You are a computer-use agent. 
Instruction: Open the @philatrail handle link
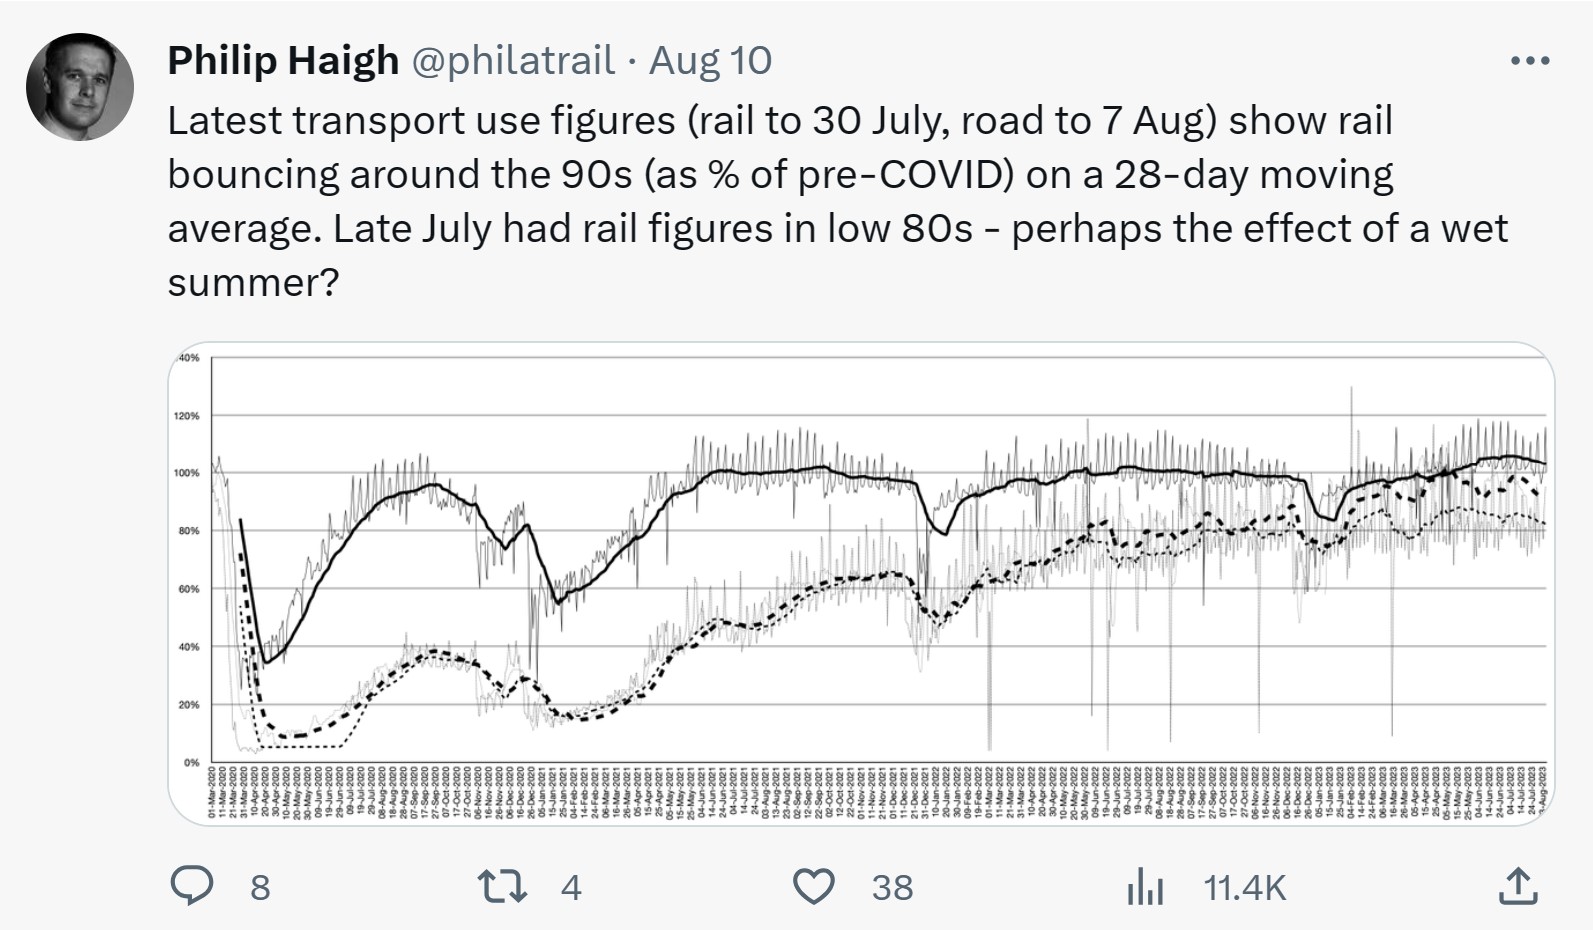513,61
